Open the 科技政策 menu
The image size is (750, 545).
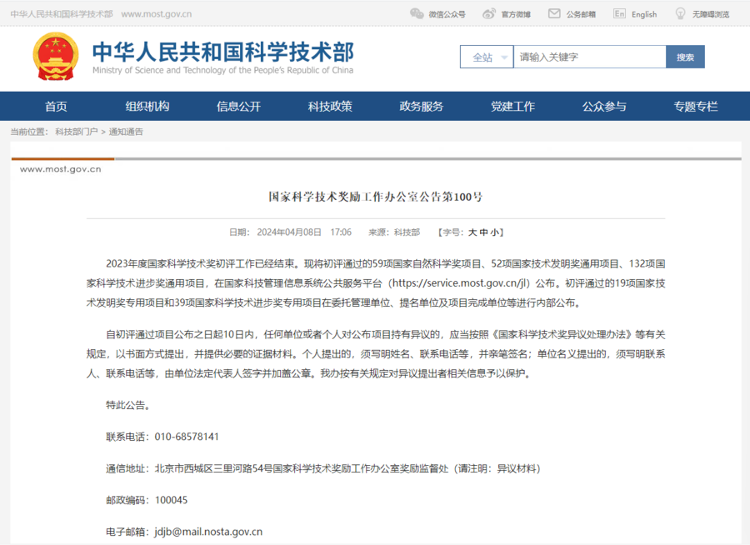point(330,106)
